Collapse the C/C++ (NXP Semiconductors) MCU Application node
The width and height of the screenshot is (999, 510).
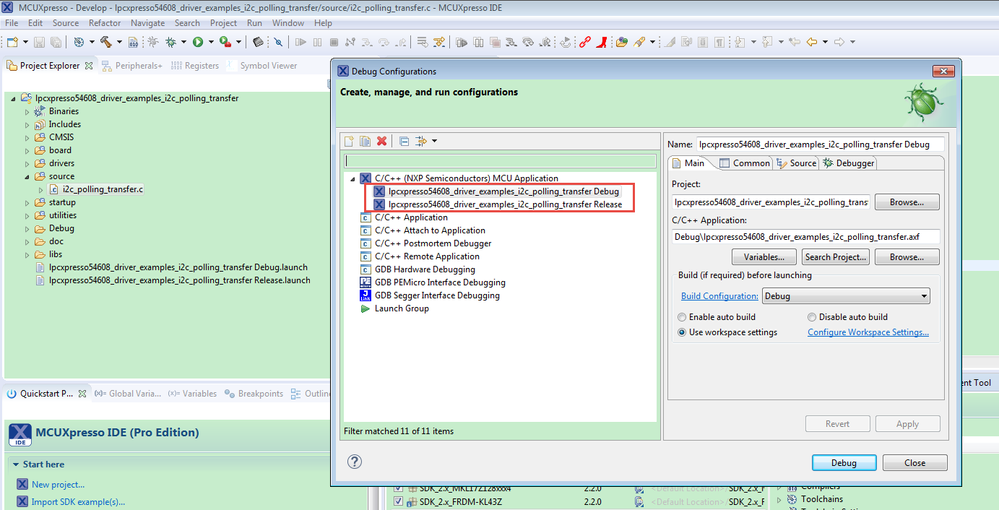[352, 178]
